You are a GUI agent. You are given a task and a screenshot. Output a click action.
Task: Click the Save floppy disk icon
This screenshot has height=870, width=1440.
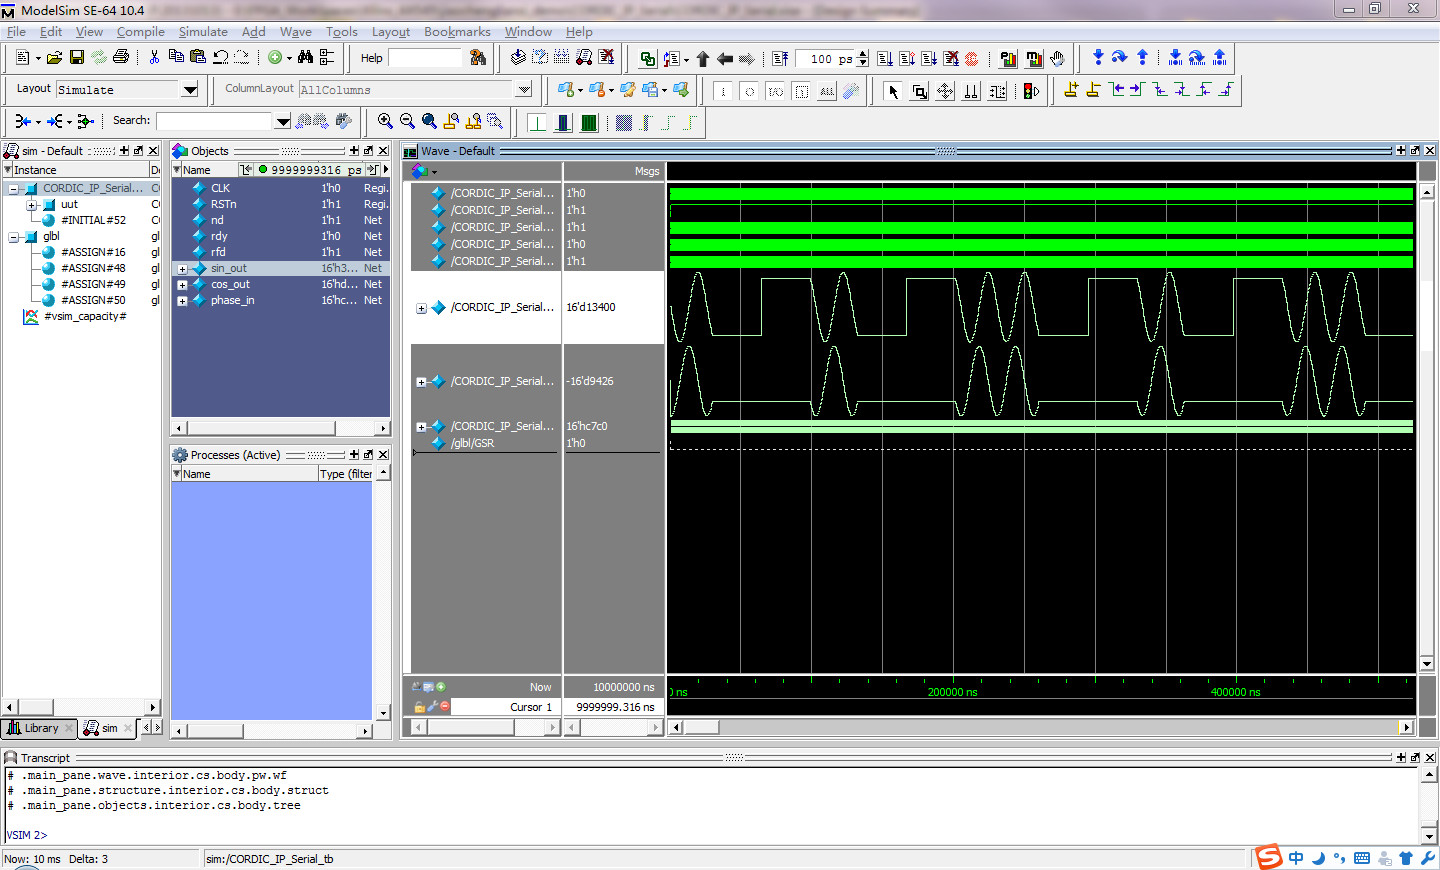[x=77, y=58]
